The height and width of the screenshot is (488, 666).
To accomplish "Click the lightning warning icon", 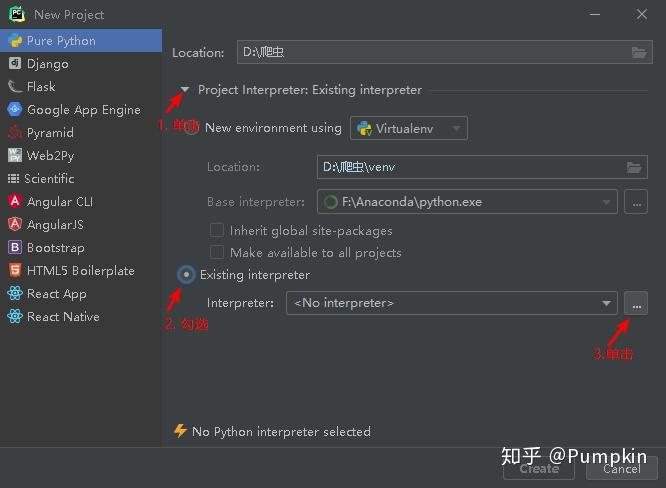I will coord(180,431).
